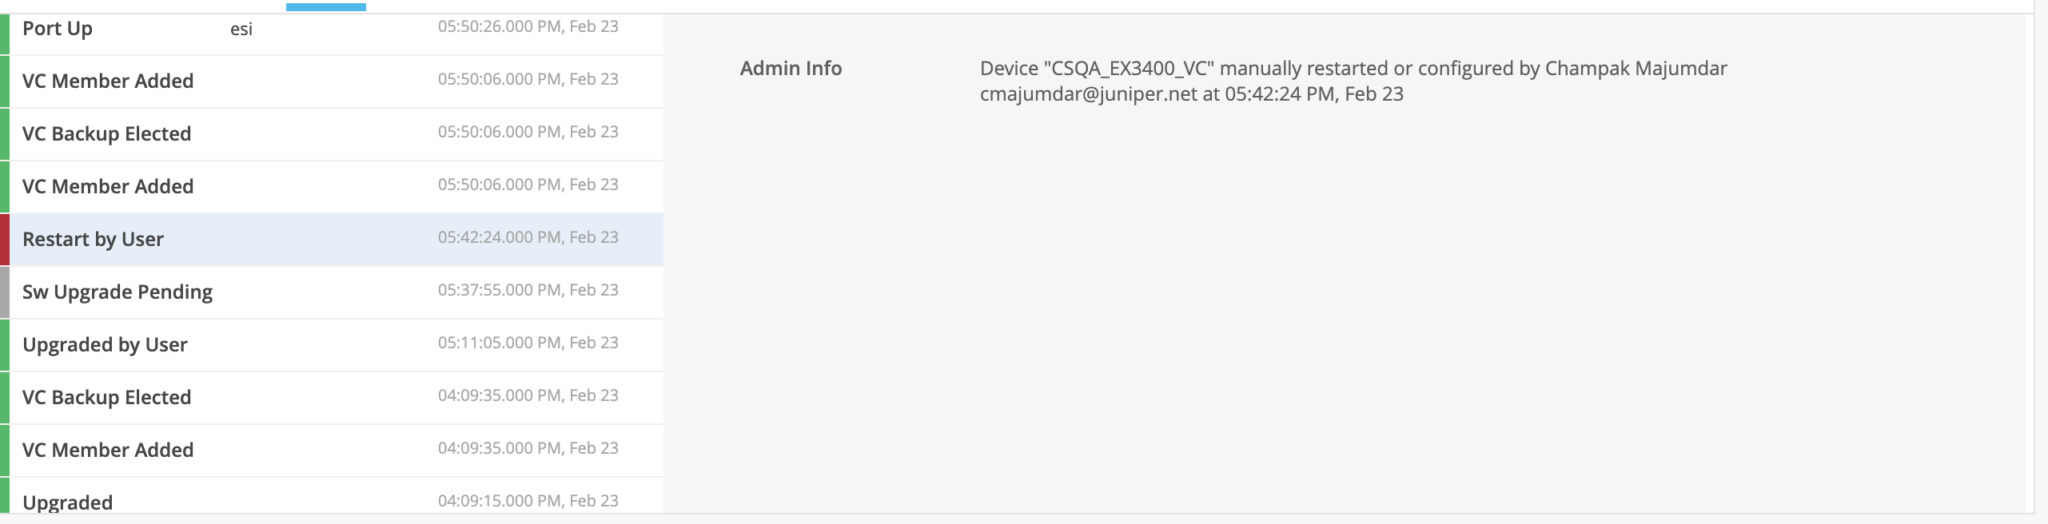Select VC Backup Elected event at 05:50:06

(332, 134)
